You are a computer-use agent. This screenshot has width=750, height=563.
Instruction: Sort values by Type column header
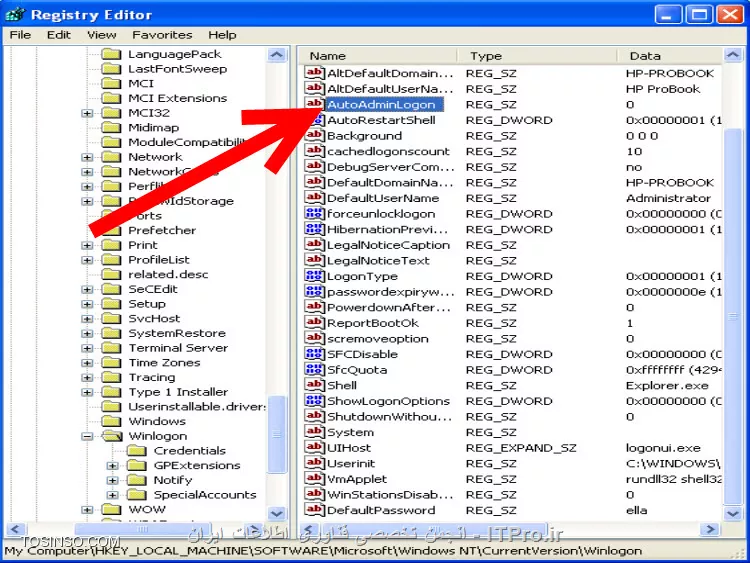pyautogui.click(x=537, y=55)
